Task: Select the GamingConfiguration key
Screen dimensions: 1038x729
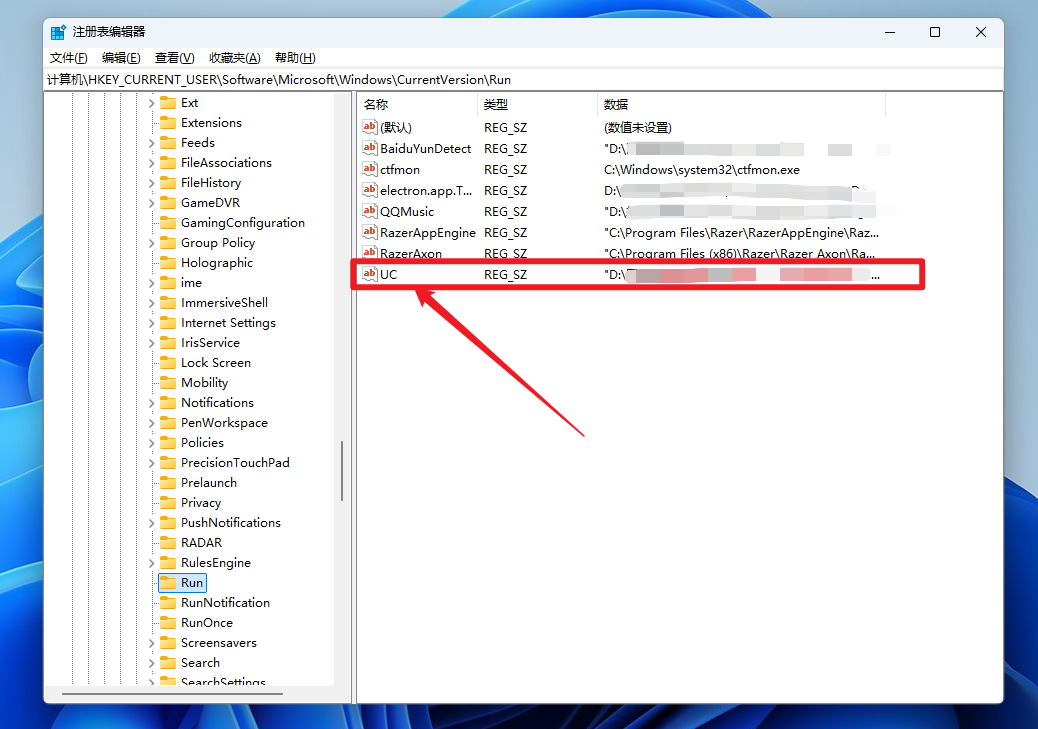Action: [242, 222]
